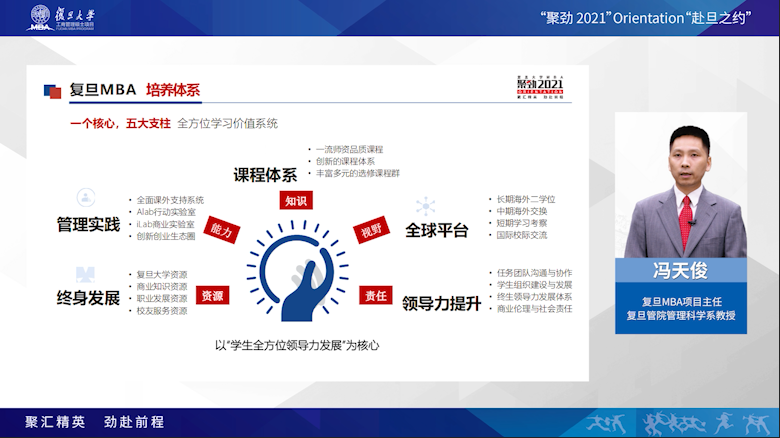Click bullet 短期学习考察
780x438 pixels.
[x=522, y=223]
